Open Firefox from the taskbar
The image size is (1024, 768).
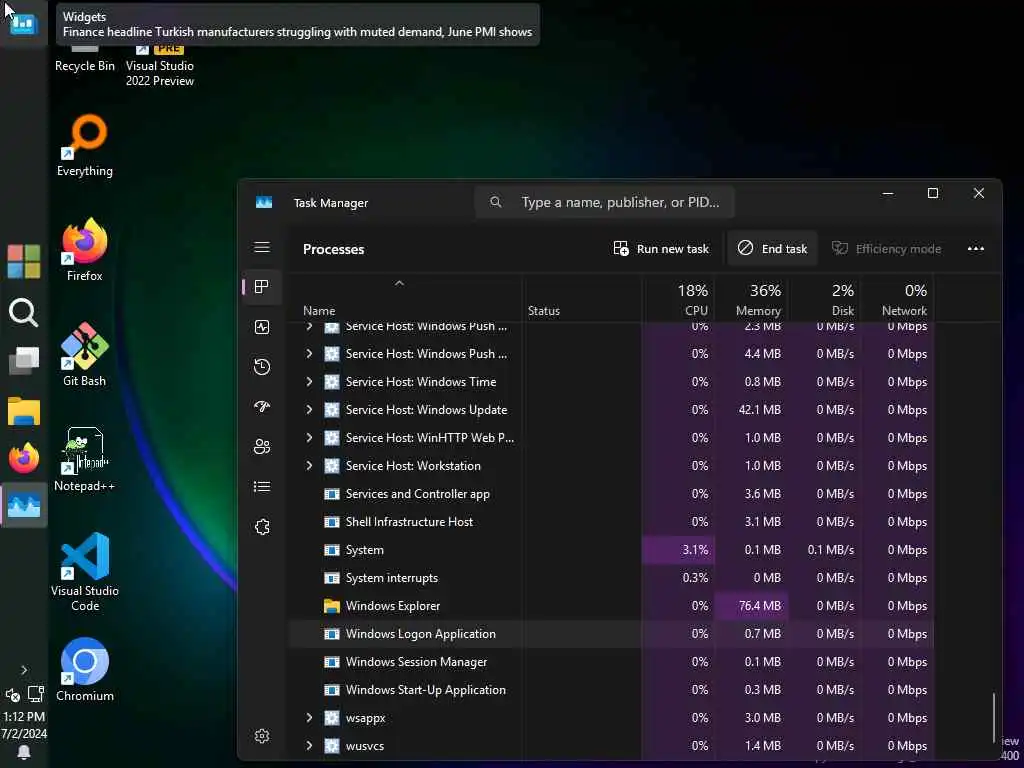coord(24,458)
